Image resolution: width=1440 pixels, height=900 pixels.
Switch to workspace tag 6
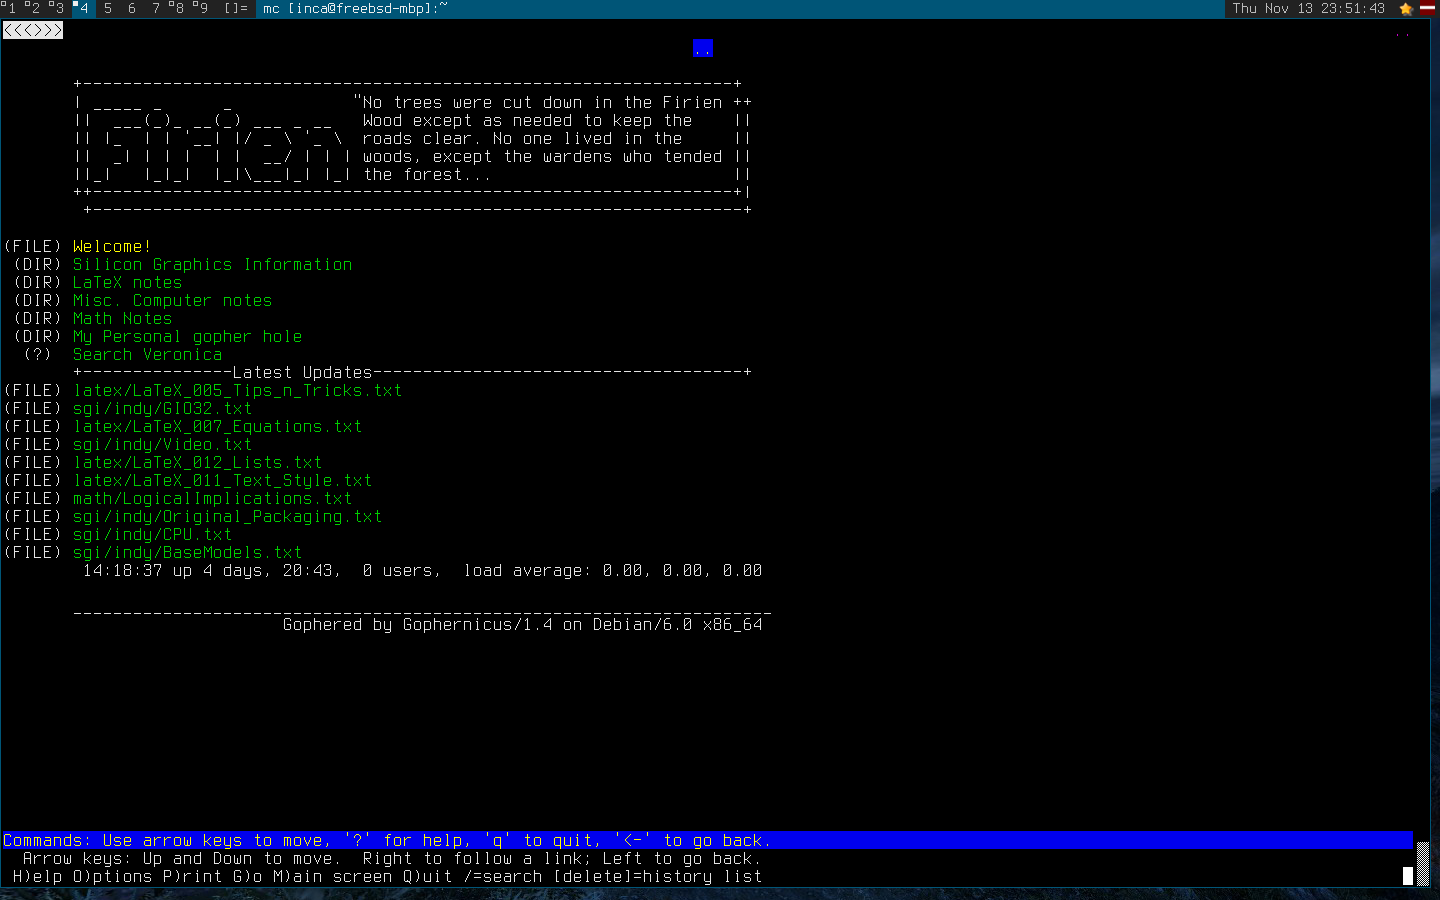pos(131,8)
